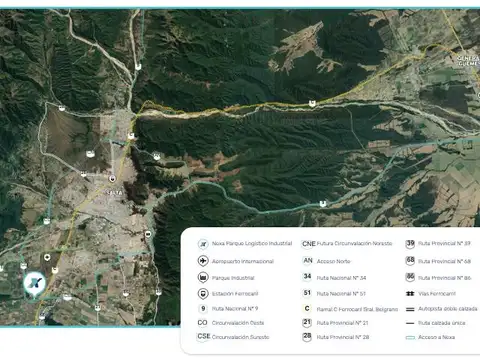Click 'Ruta Nacional N° 9' legend text
480x360 pixels.
(x=235, y=309)
